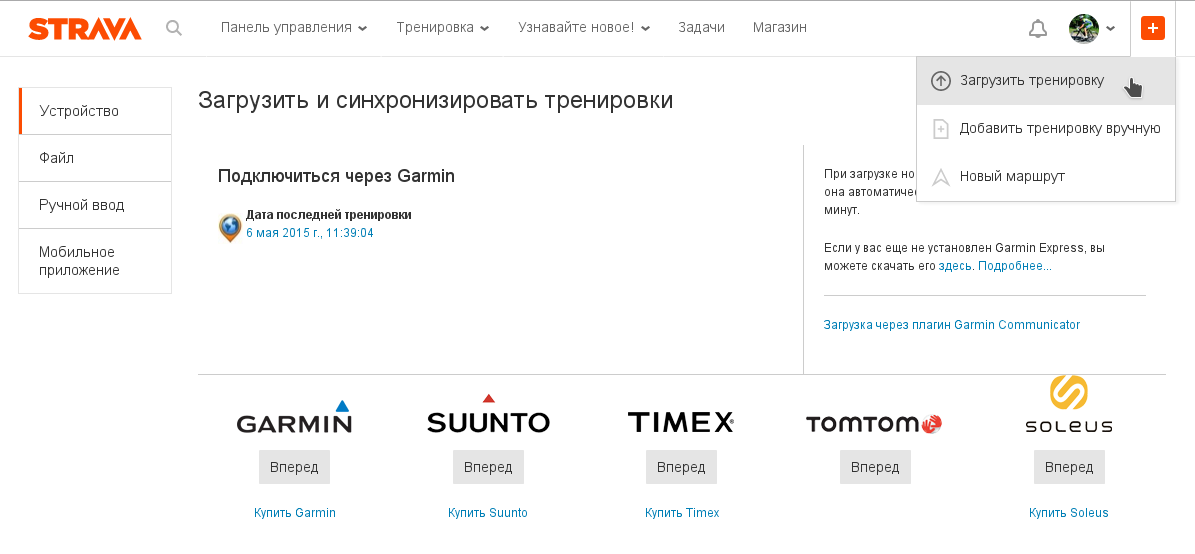Click Вперед button under Soleus
Screen dimensions: 1195x554
[x=1068, y=467]
